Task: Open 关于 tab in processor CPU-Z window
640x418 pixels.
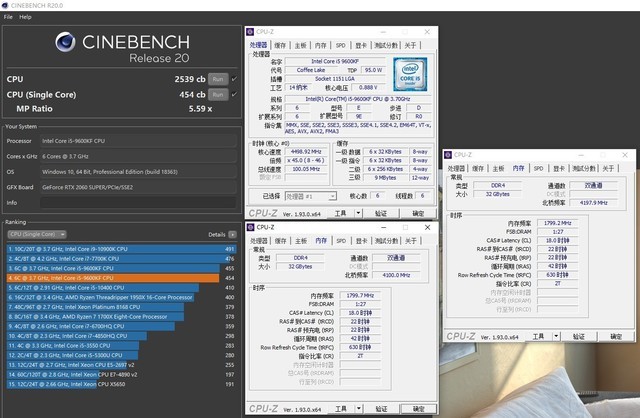Action: pos(411,45)
